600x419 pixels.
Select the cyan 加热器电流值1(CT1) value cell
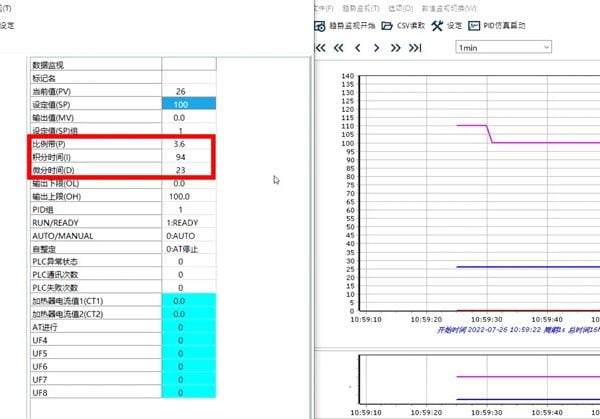(x=180, y=300)
